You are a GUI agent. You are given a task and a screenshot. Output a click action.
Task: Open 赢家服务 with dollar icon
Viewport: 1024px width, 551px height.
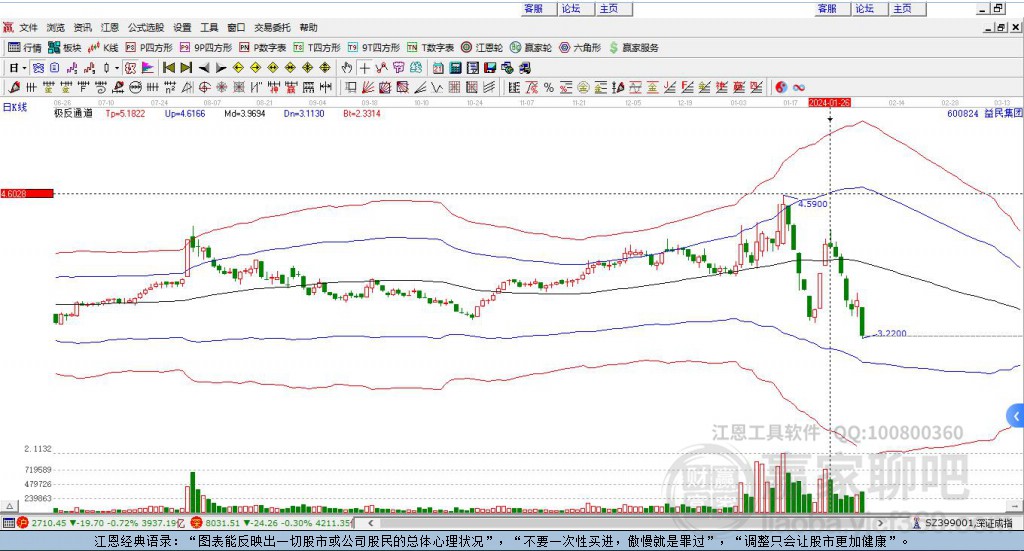point(633,48)
